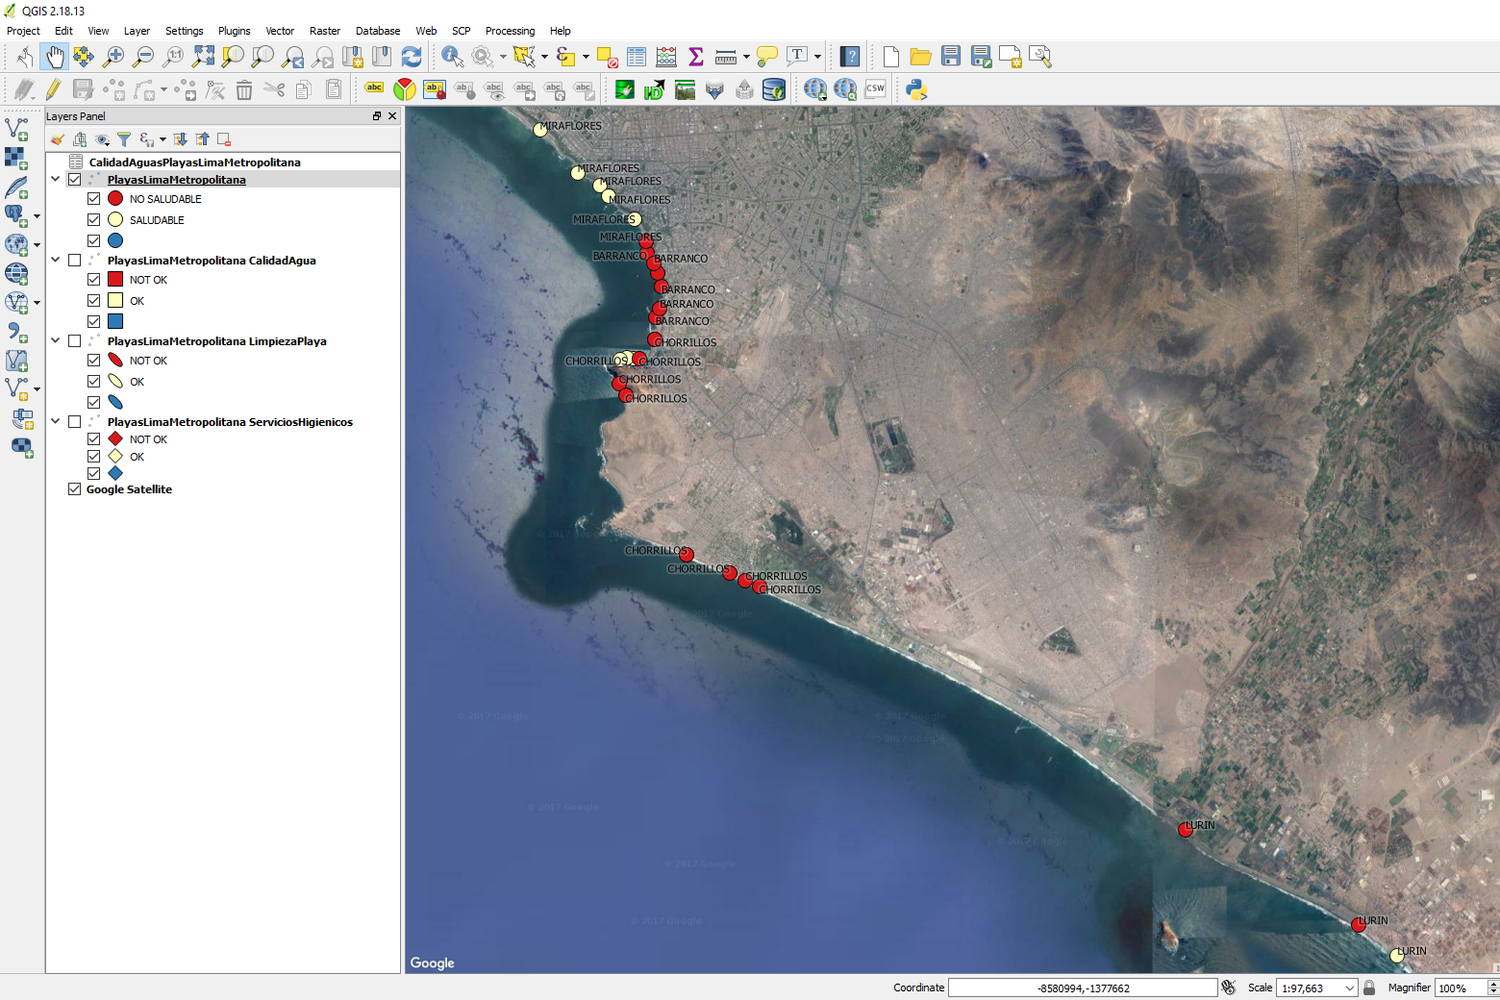1500x1000 pixels.
Task: Click the red NO SALUDABLE legend symbol
Action: [x=115, y=199]
